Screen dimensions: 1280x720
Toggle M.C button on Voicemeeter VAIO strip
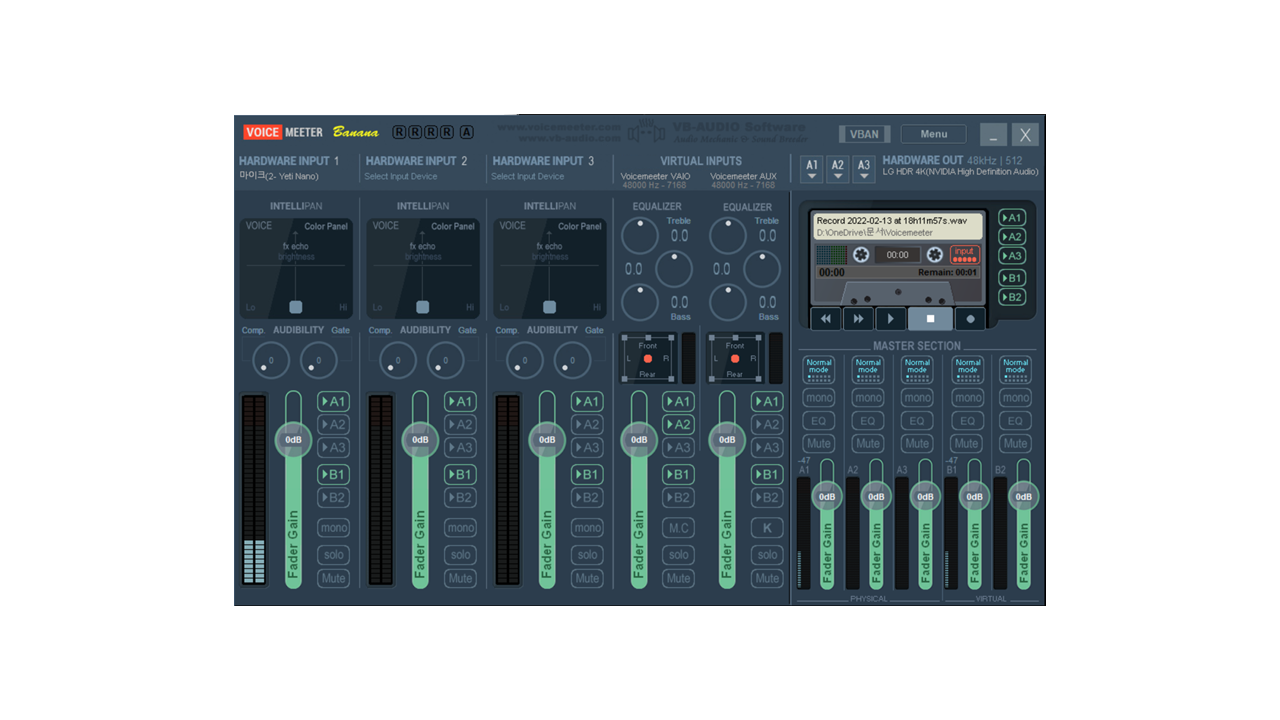point(678,527)
